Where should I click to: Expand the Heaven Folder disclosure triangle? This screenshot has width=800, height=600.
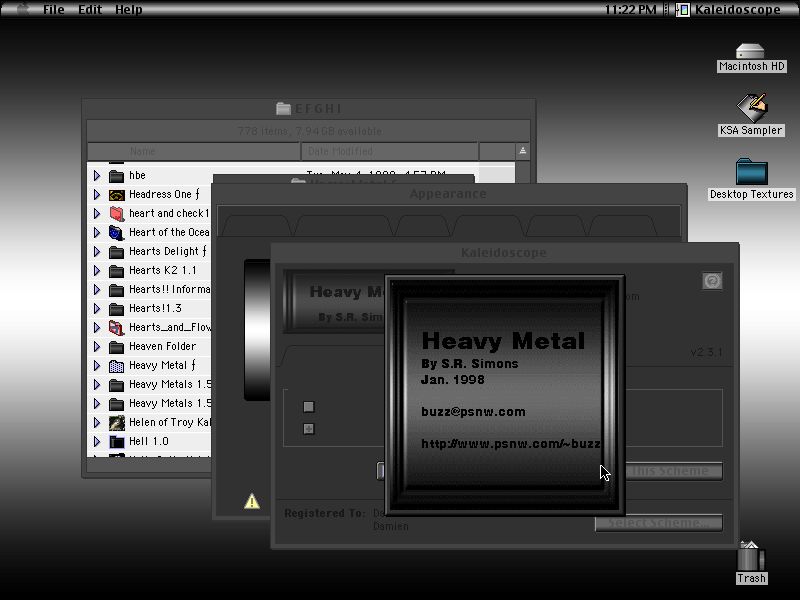point(97,346)
